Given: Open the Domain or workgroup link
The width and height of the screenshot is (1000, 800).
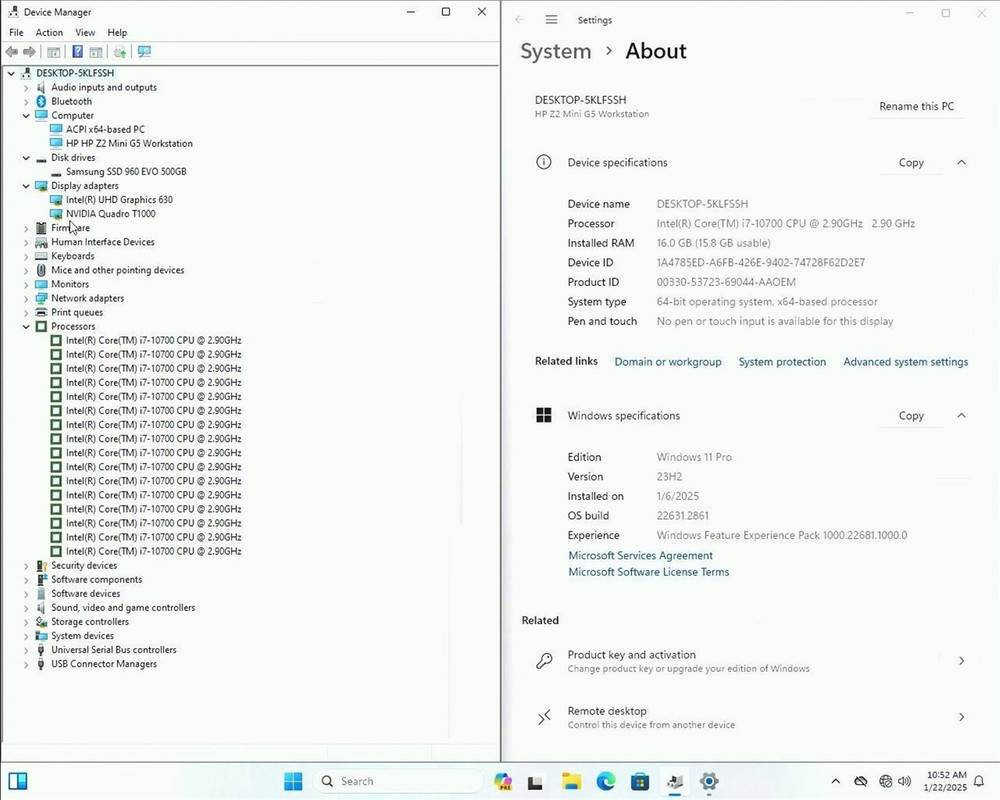Looking at the screenshot, I should pyautogui.click(x=668, y=362).
